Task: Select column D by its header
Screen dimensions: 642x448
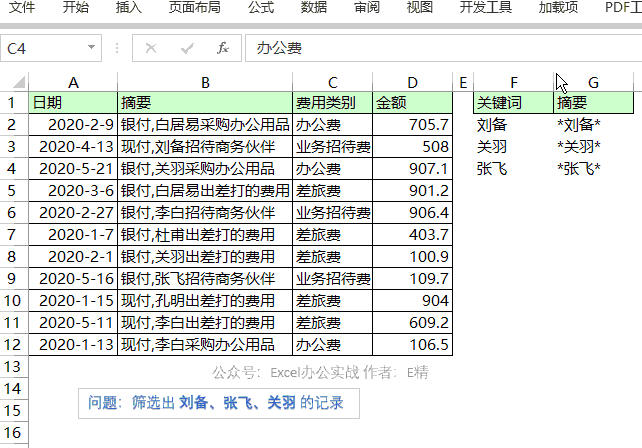Action: 413,82
